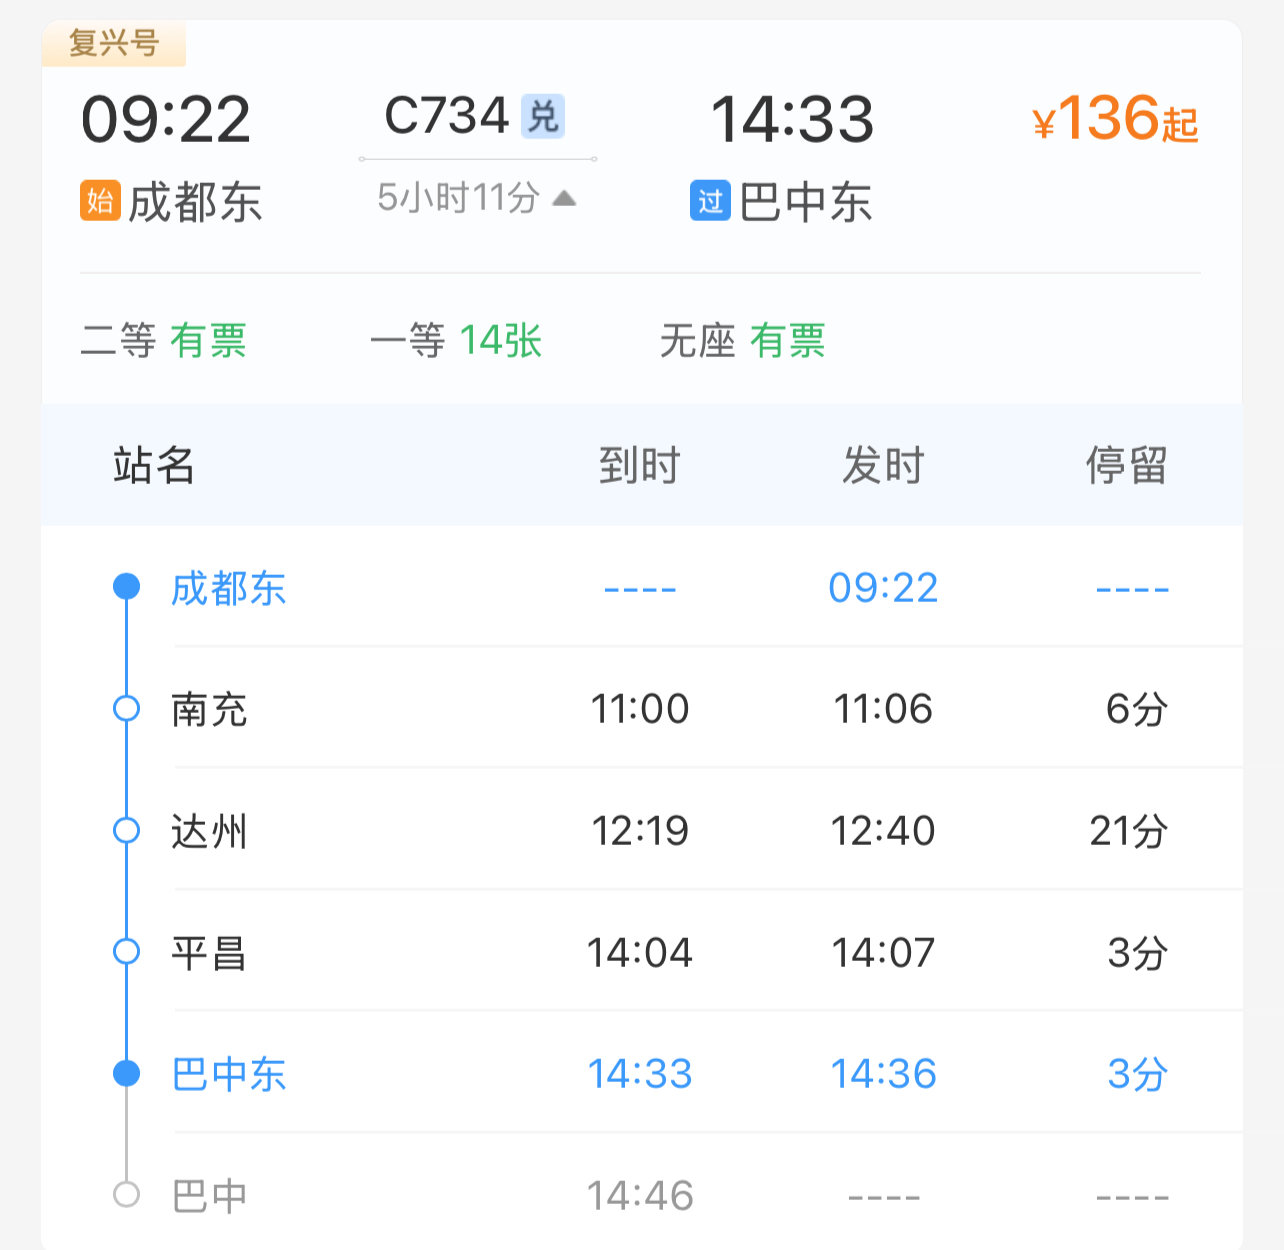Tap the ¥136起 price
Image resolution: width=1284 pixels, height=1250 pixels.
pos(1115,120)
